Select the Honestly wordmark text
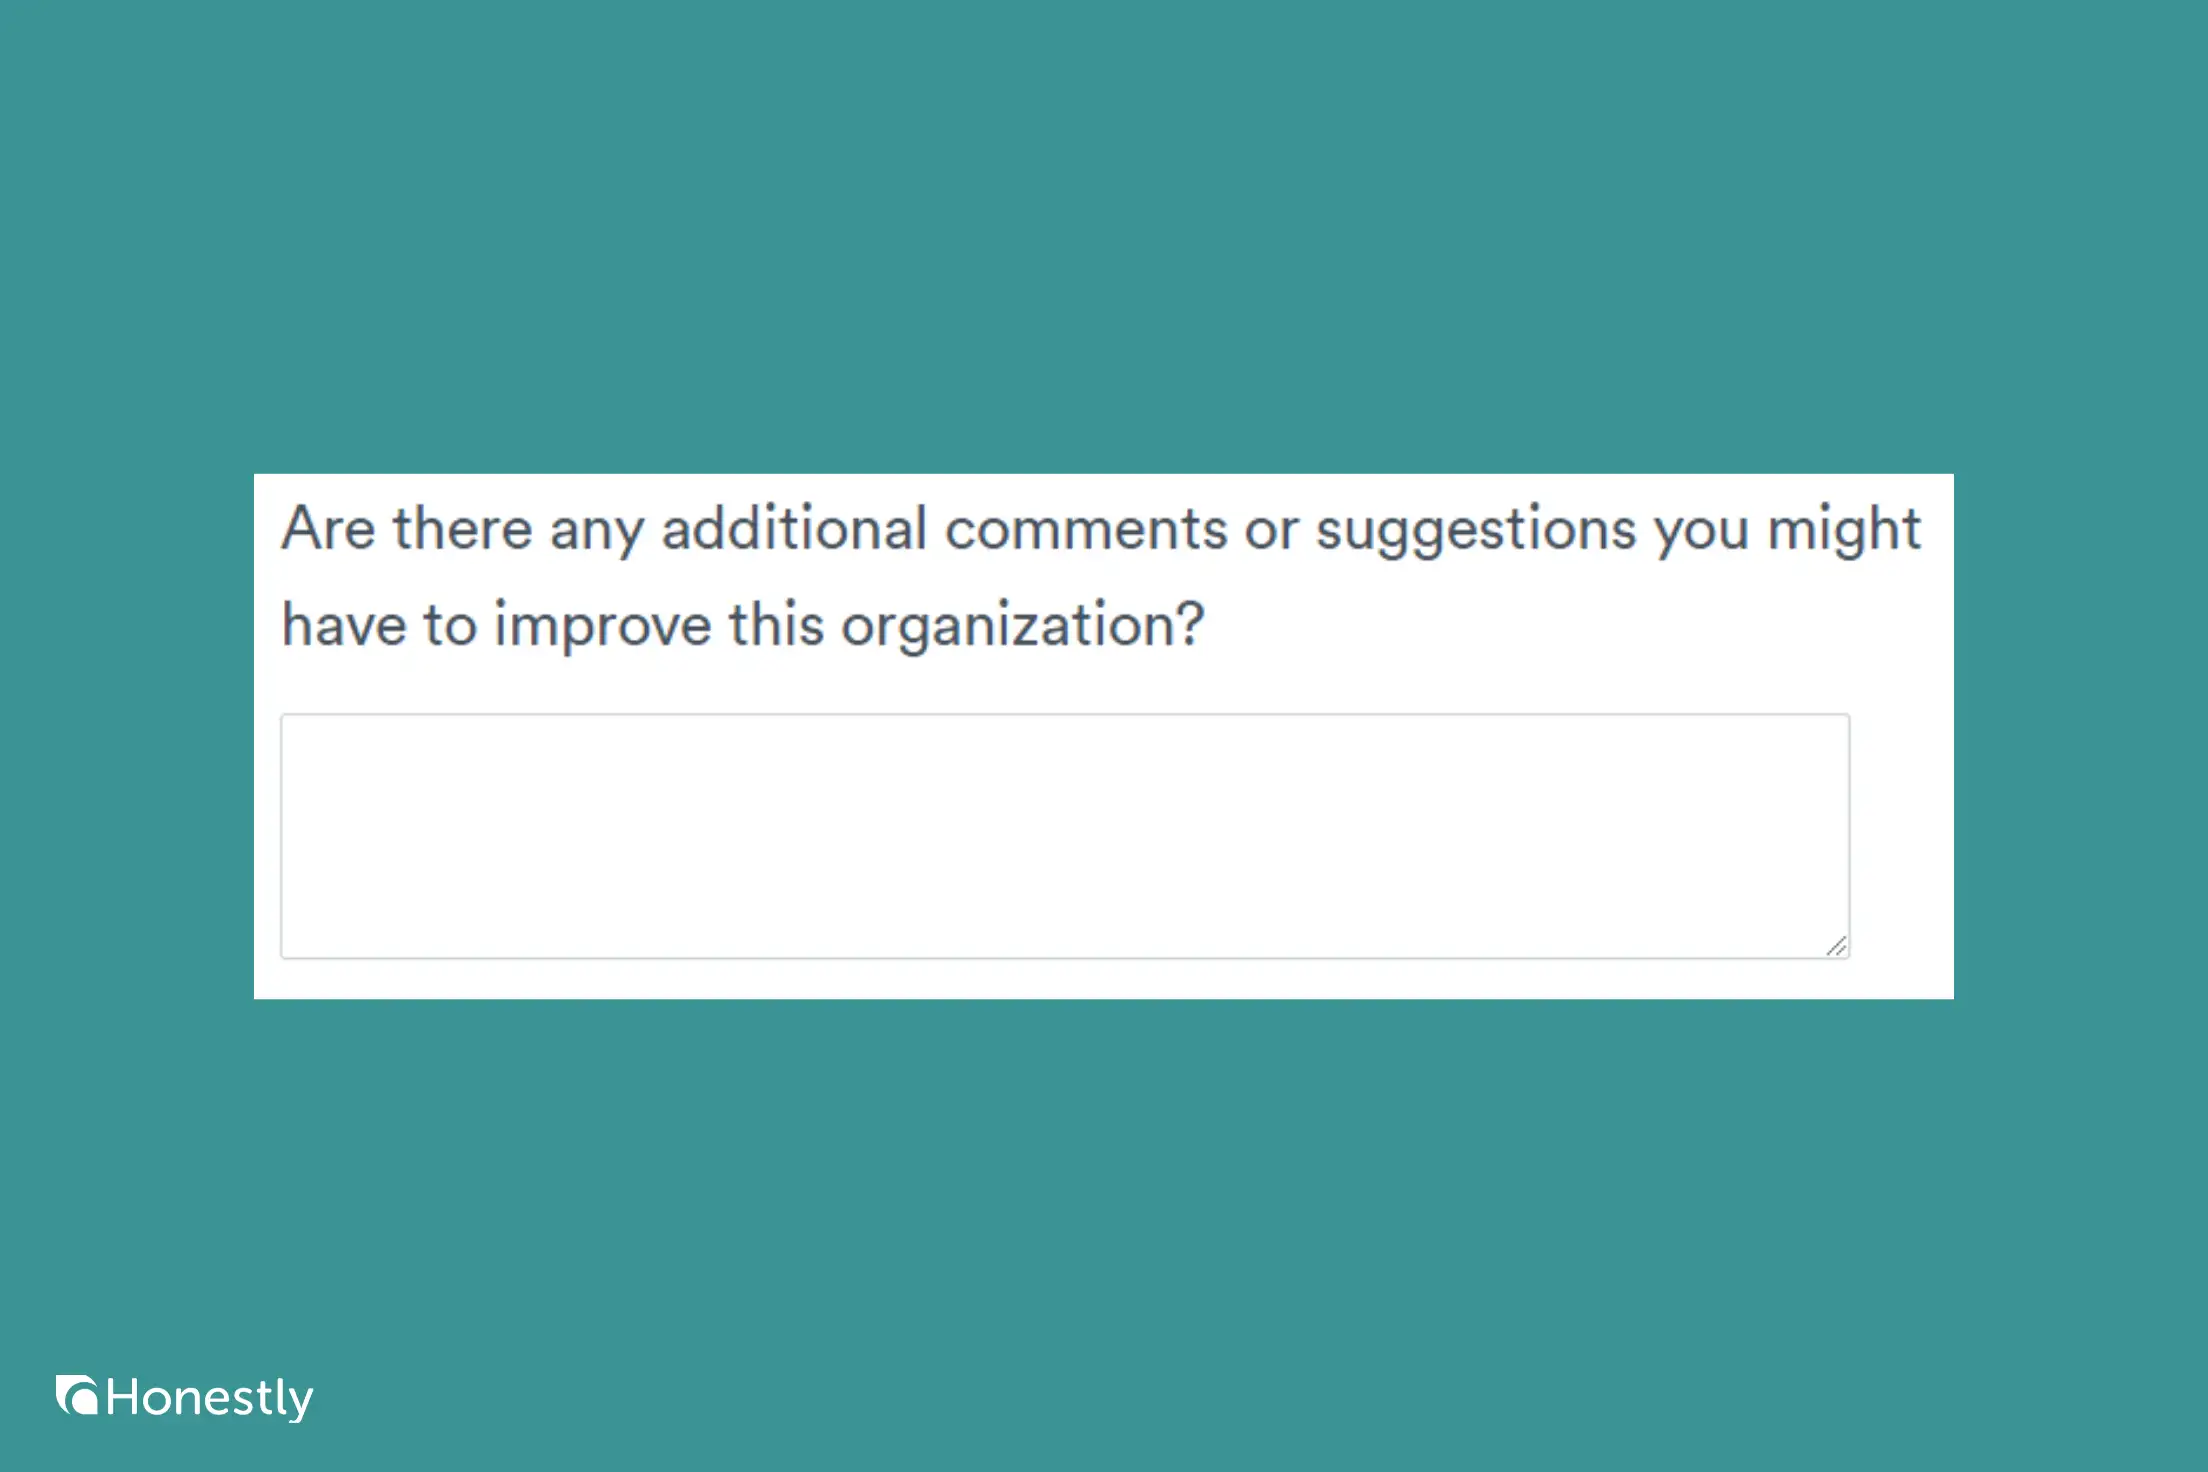The height and width of the screenshot is (1472, 2208). [x=210, y=1394]
